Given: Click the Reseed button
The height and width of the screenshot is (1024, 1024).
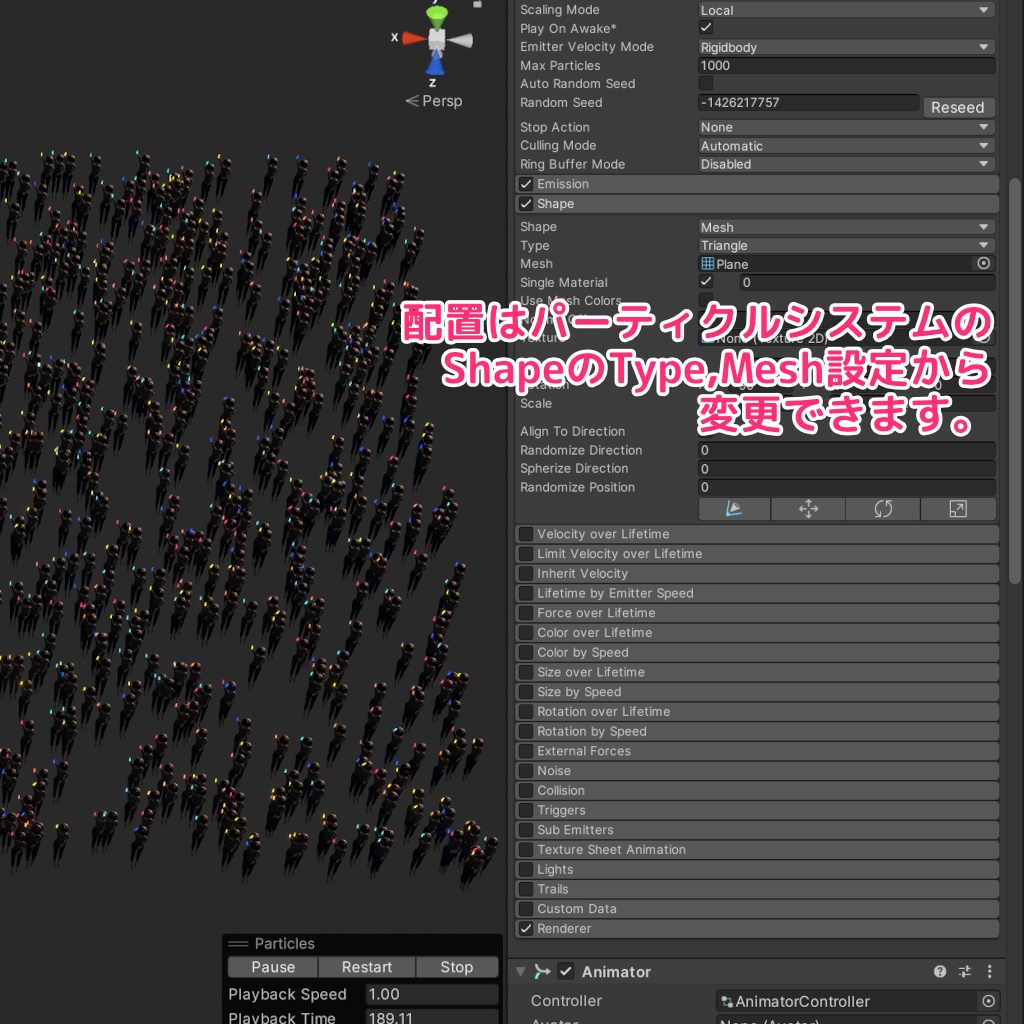Looking at the screenshot, I should (958, 106).
